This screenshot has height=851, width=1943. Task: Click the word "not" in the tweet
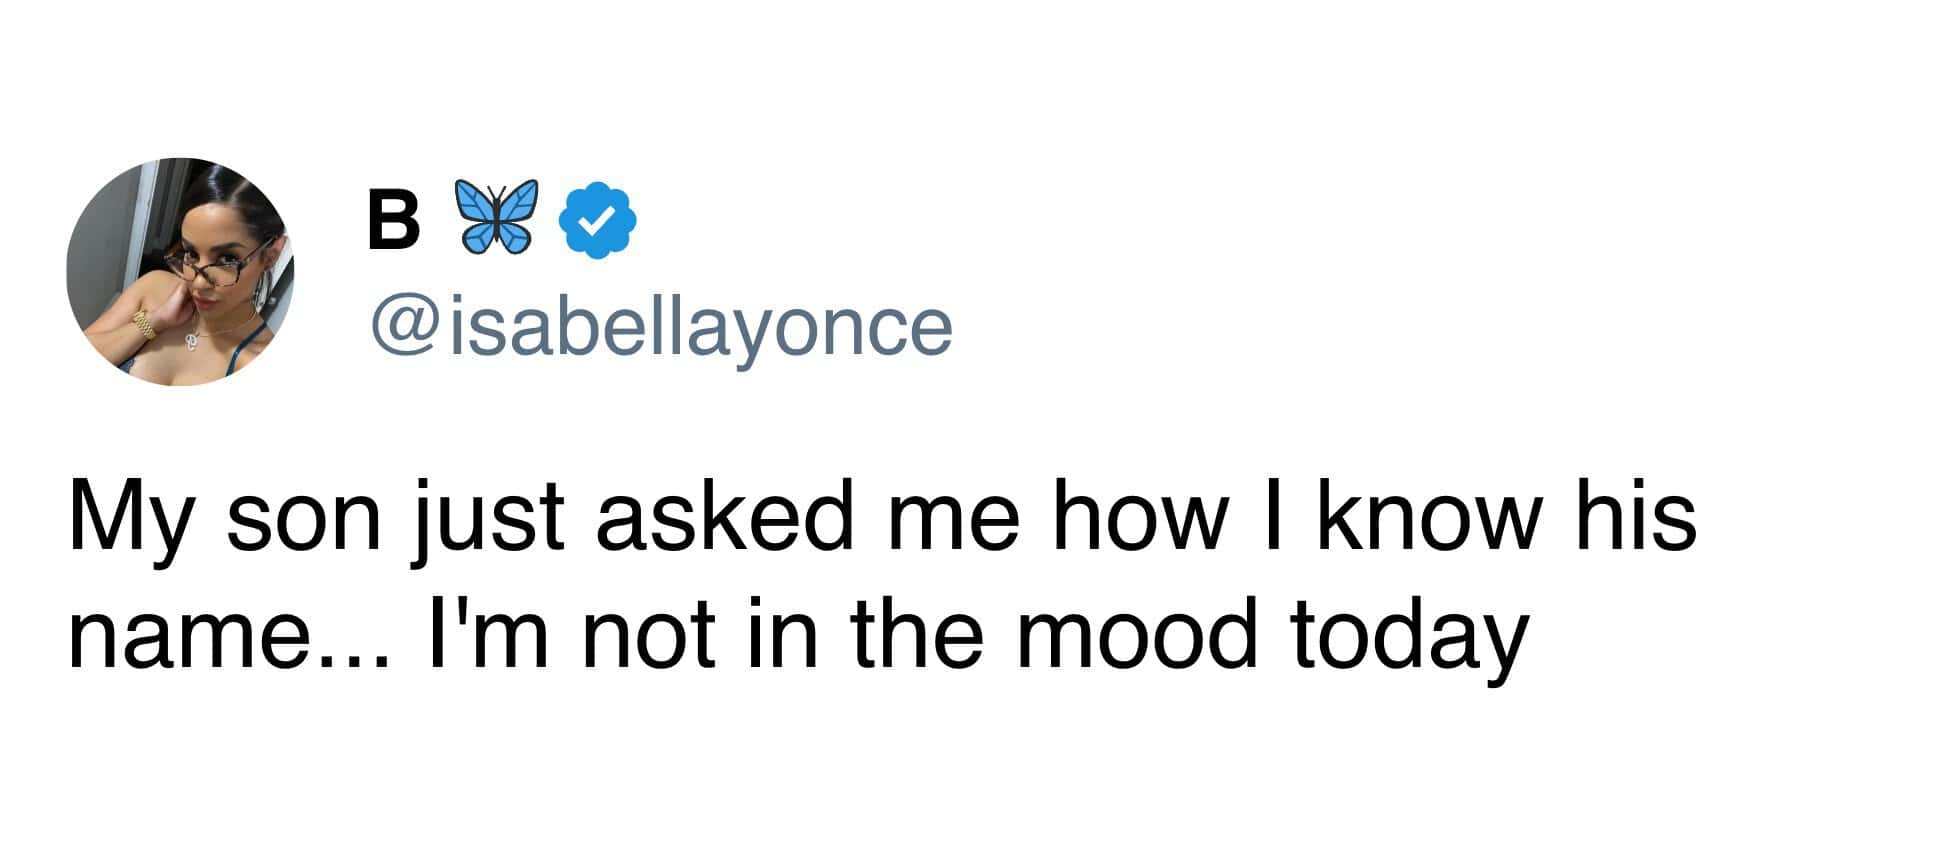tap(649, 637)
